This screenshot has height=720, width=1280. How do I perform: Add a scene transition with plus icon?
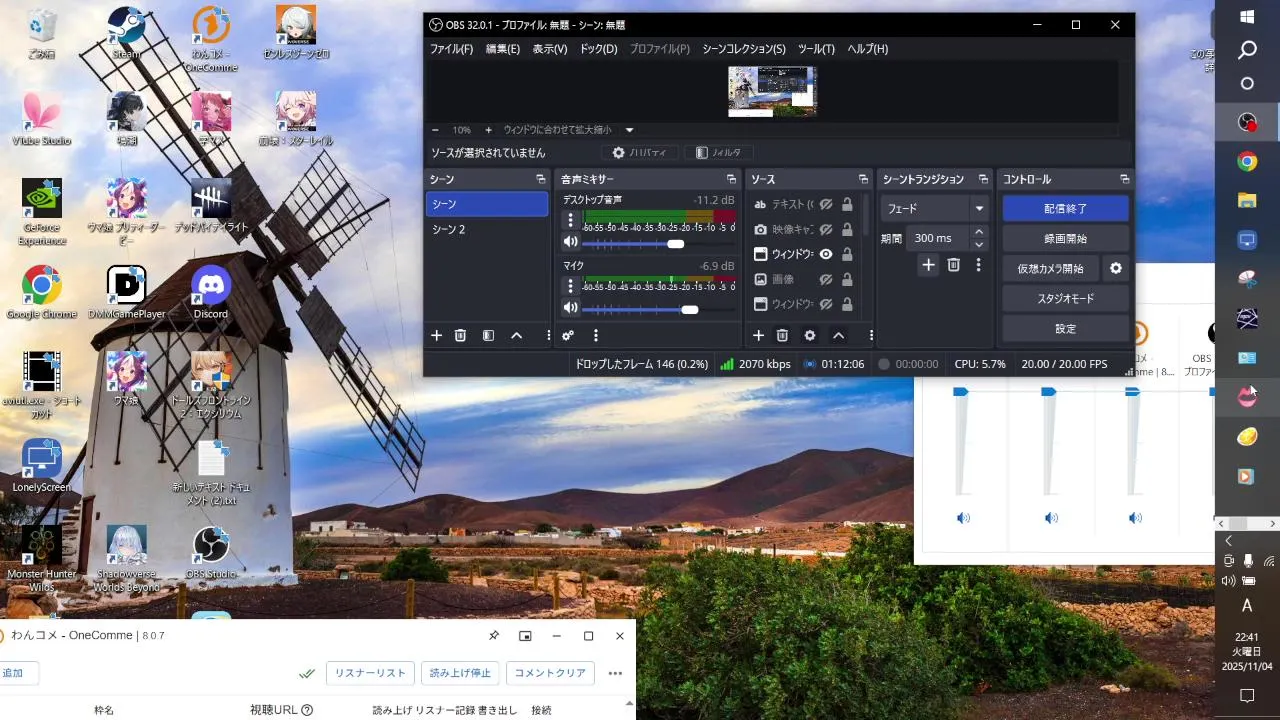tap(928, 265)
